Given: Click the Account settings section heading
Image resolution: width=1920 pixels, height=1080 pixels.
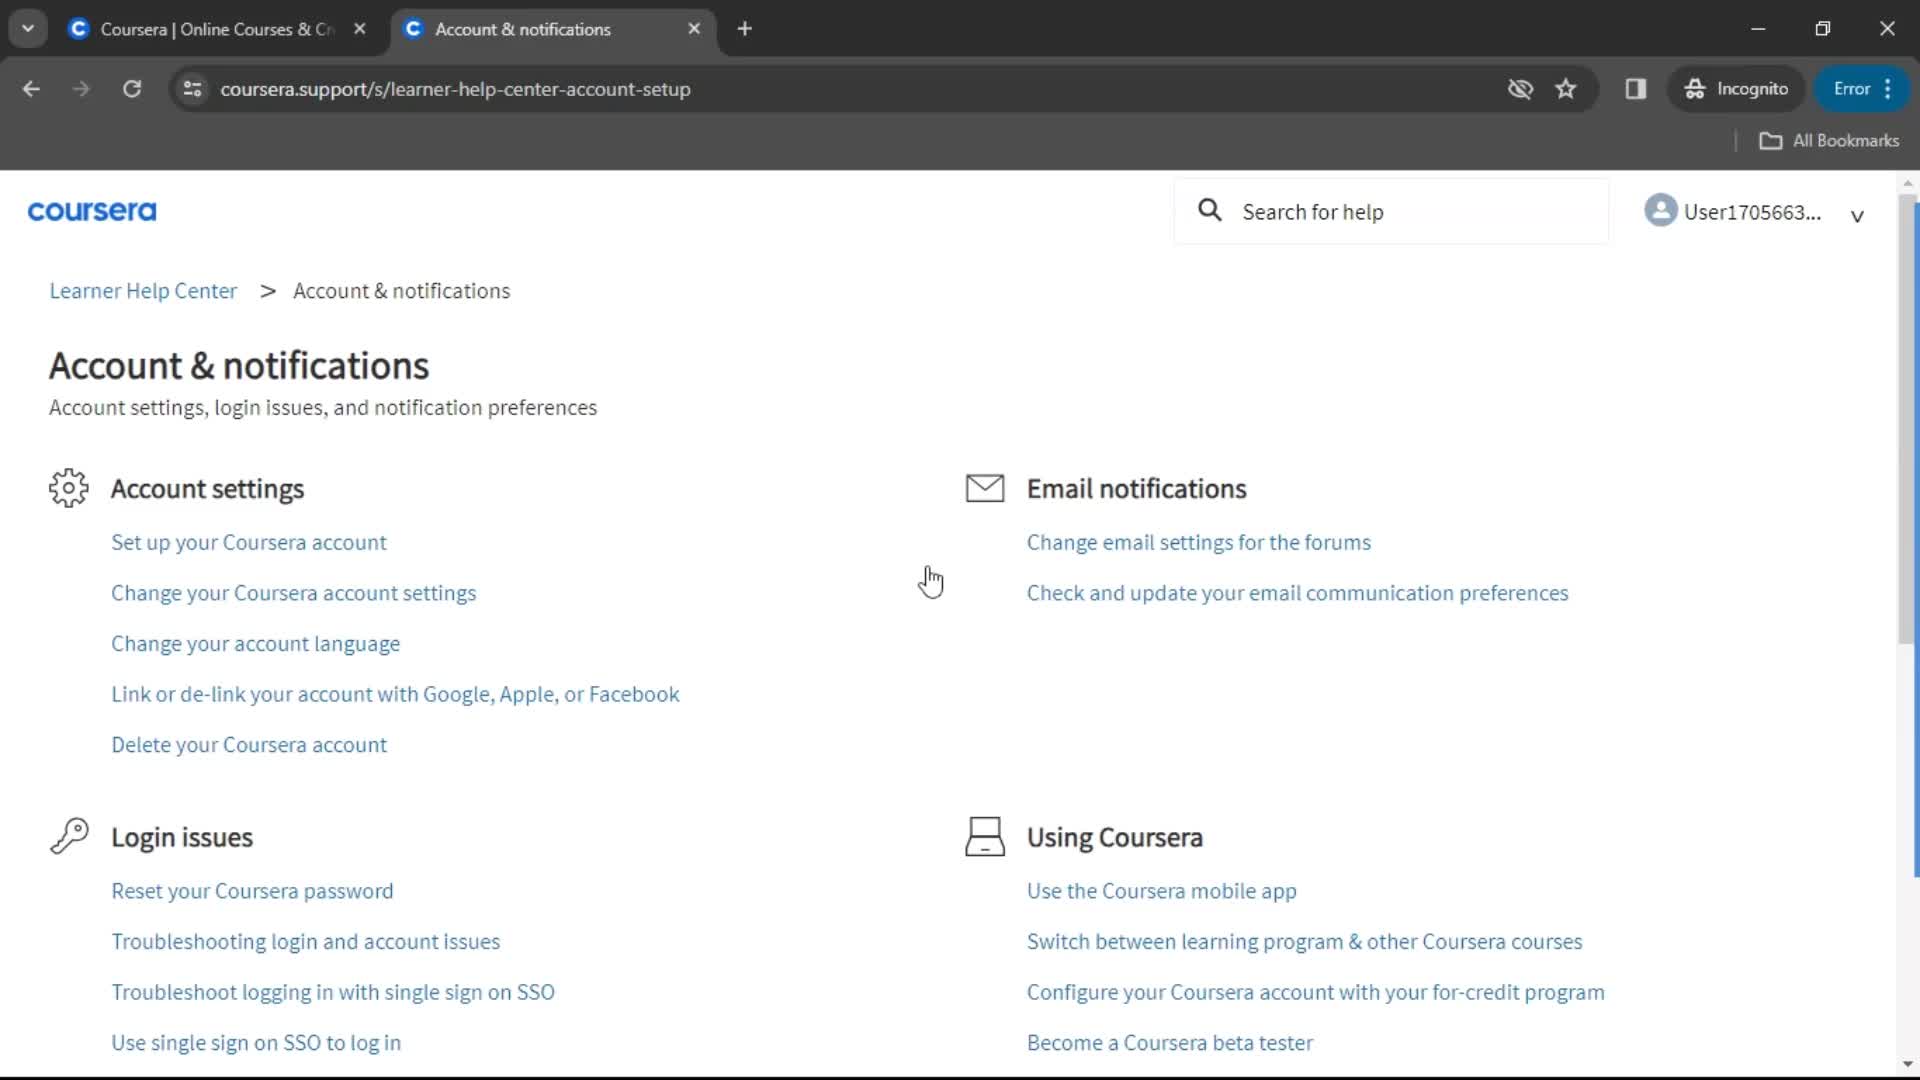Looking at the screenshot, I should pos(207,489).
